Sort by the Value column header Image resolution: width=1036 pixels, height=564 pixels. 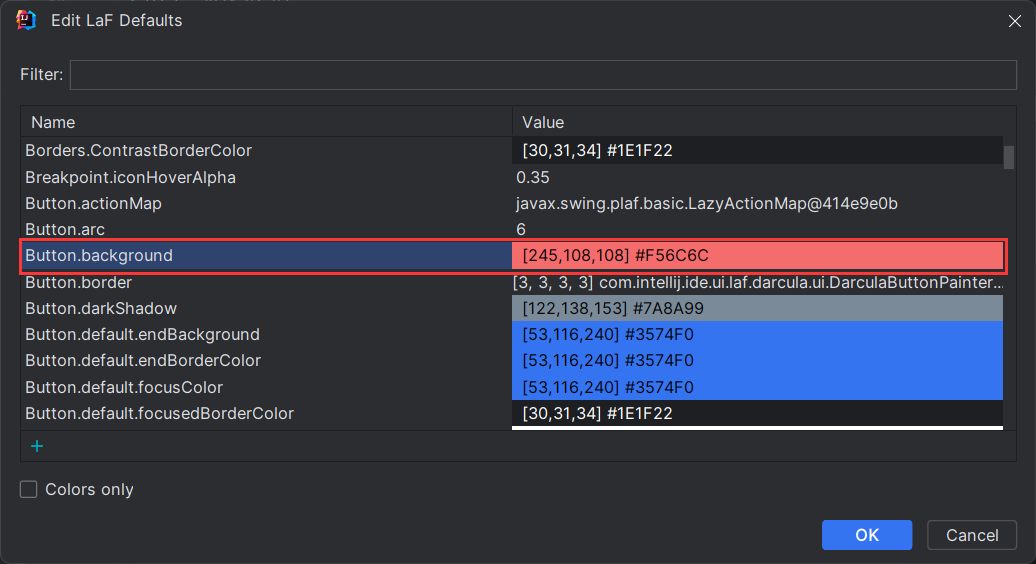click(763, 122)
